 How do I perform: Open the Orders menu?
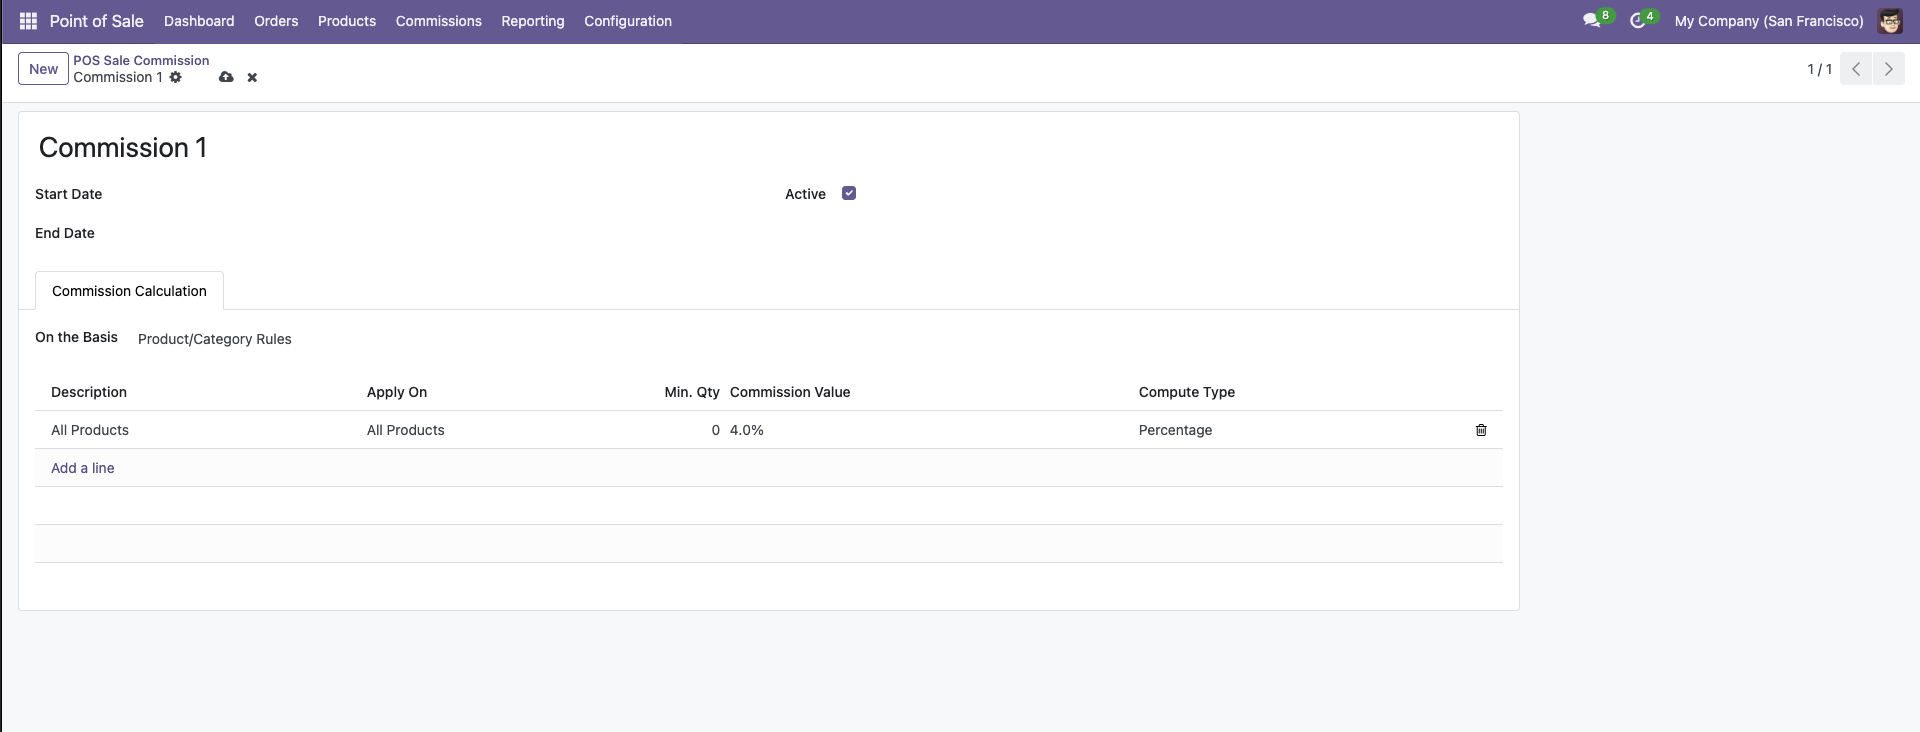(276, 21)
